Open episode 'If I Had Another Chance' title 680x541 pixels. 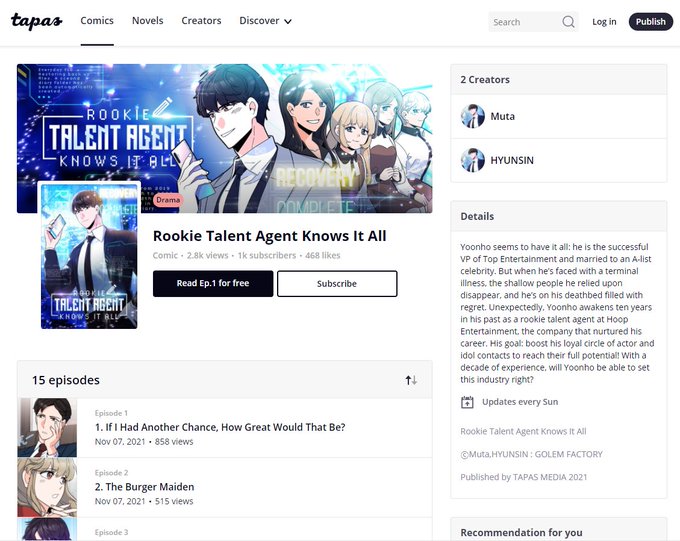coord(220,427)
